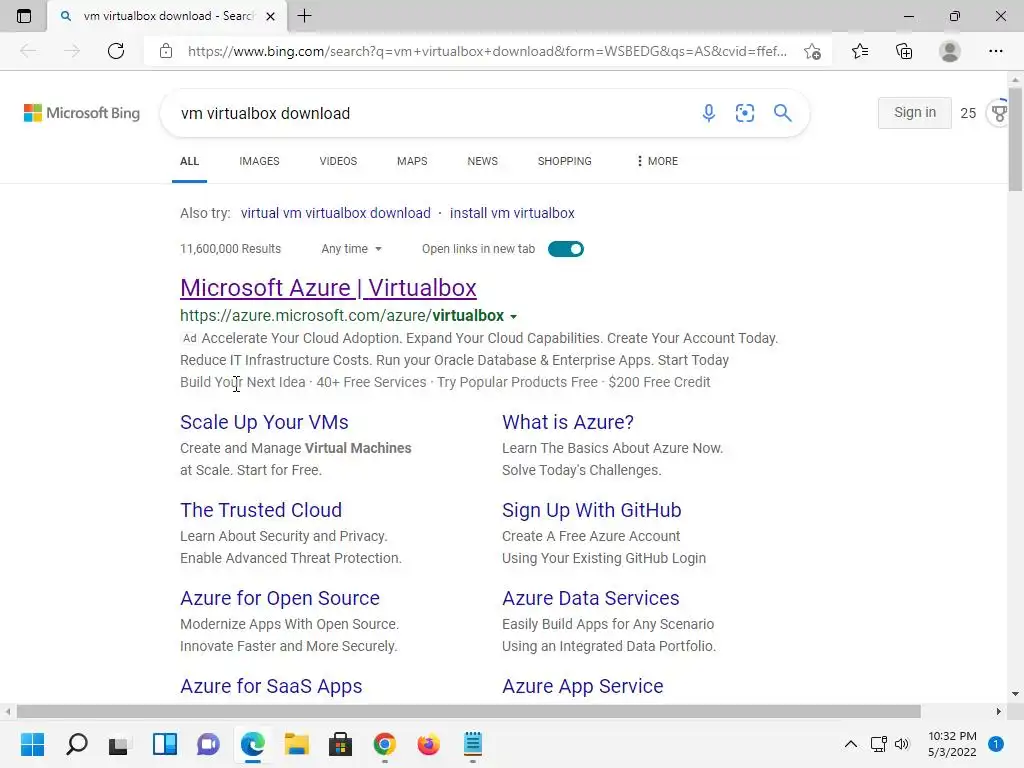Open Azure for Open Source link
This screenshot has height=768, width=1024.
click(x=280, y=598)
